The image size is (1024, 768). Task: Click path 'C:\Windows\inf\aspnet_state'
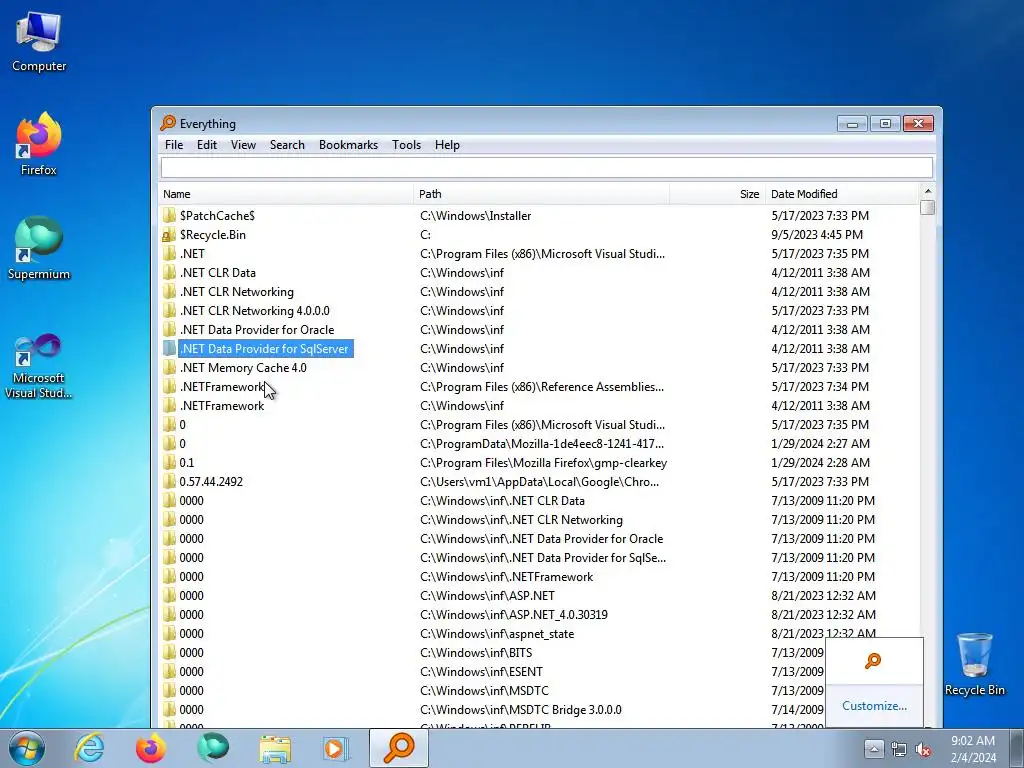coord(497,634)
